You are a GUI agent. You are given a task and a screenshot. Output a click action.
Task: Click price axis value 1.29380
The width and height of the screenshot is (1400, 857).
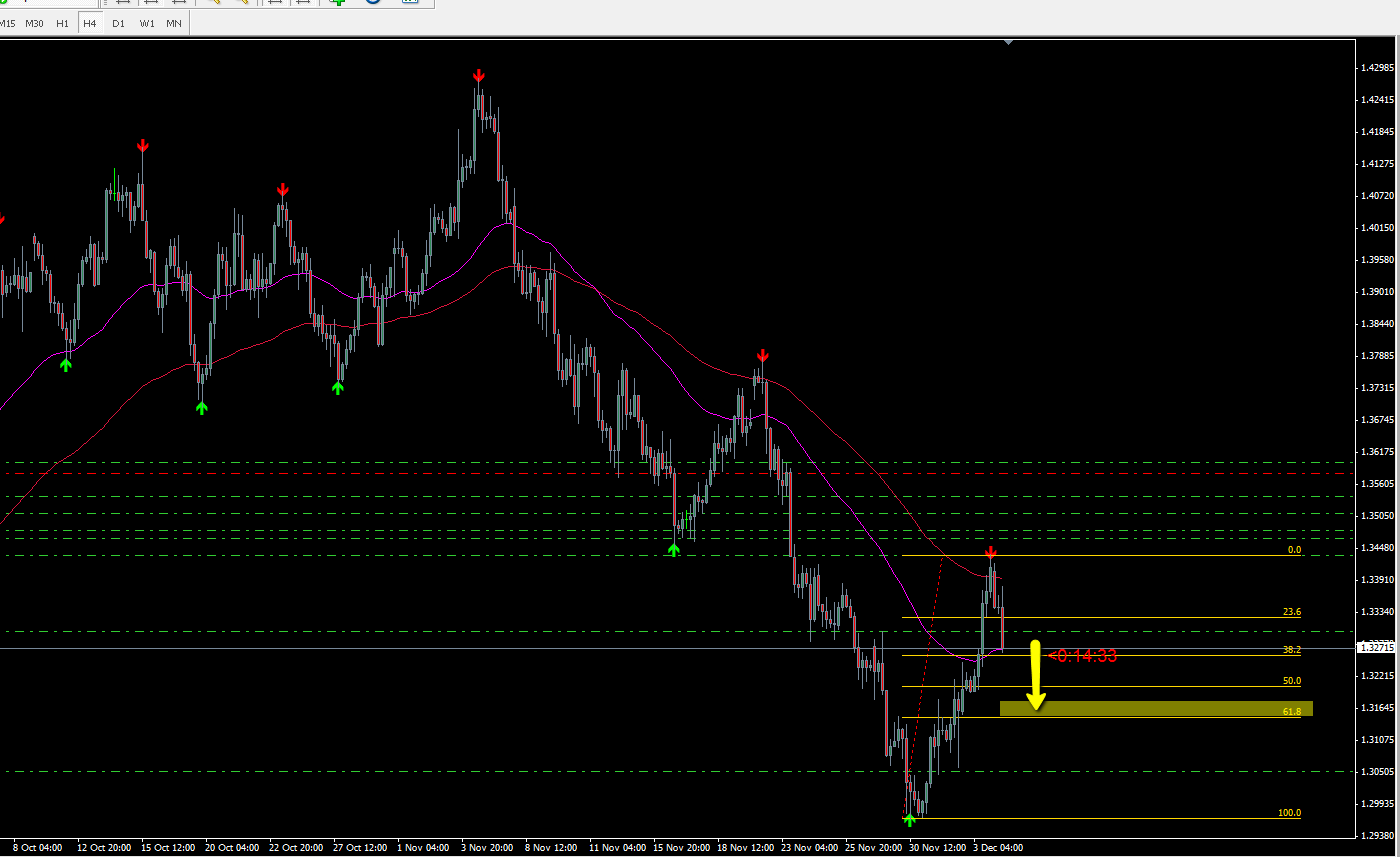pyautogui.click(x=1377, y=836)
